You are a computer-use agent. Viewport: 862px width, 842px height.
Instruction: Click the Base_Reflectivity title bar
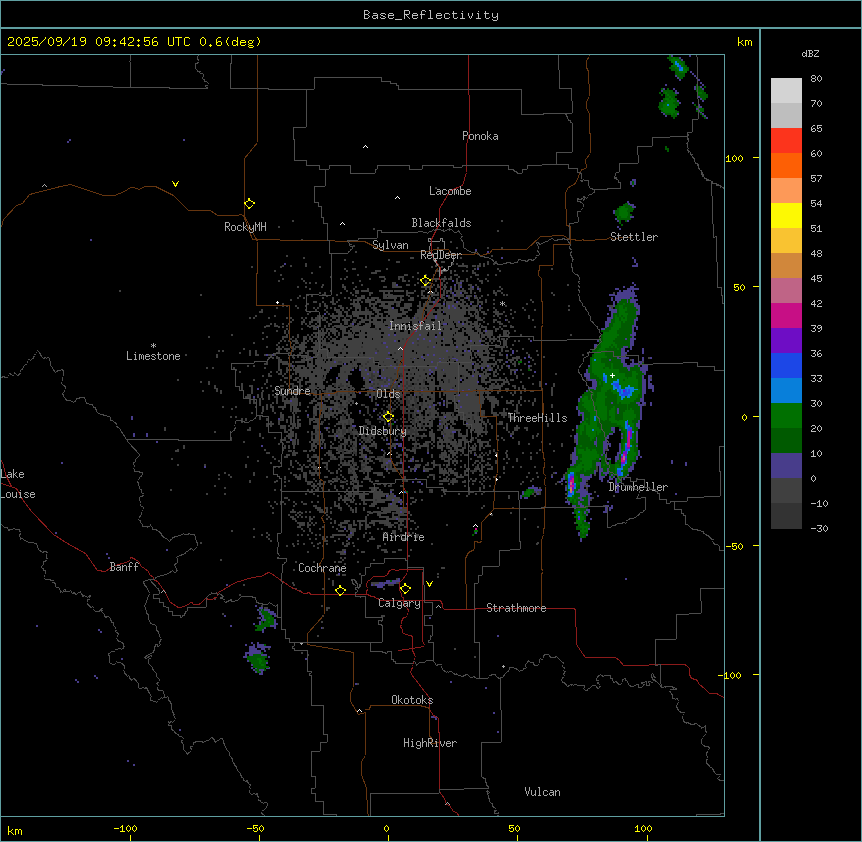[x=430, y=15]
